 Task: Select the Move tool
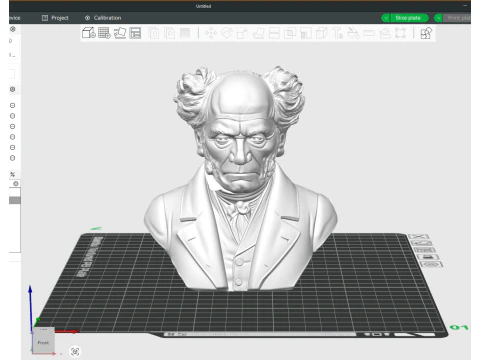pyautogui.click(x=211, y=33)
